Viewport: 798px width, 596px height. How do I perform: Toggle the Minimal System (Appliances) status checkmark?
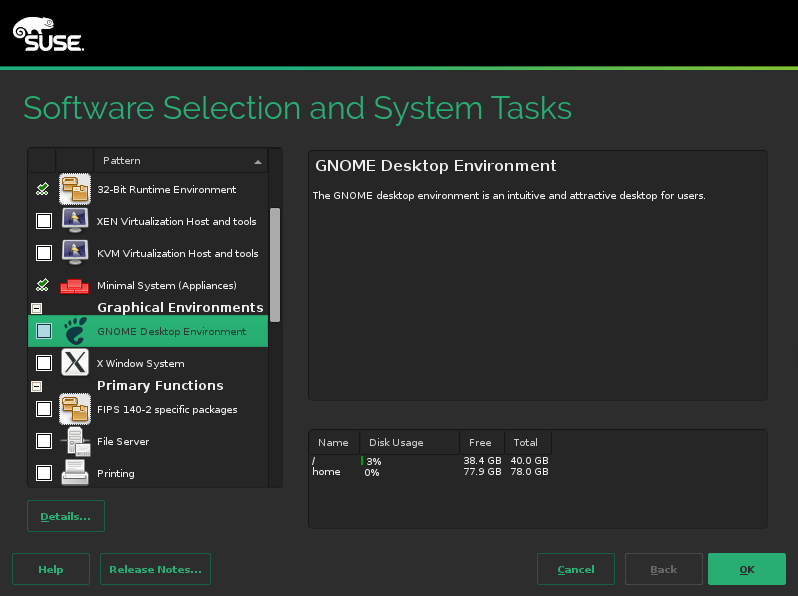click(x=43, y=285)
